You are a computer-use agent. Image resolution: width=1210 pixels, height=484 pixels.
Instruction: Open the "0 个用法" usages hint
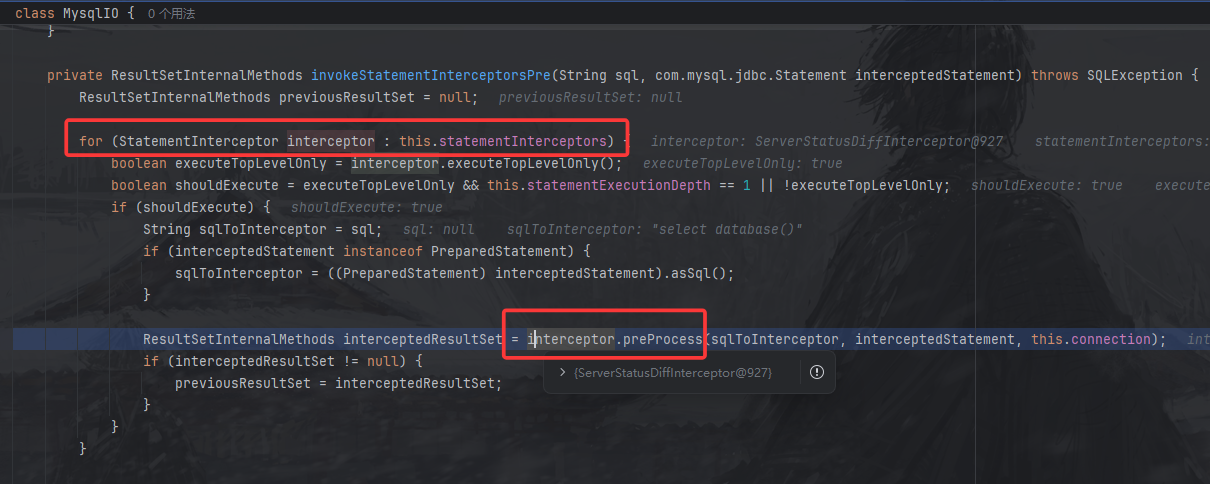[x=171, y=14]
